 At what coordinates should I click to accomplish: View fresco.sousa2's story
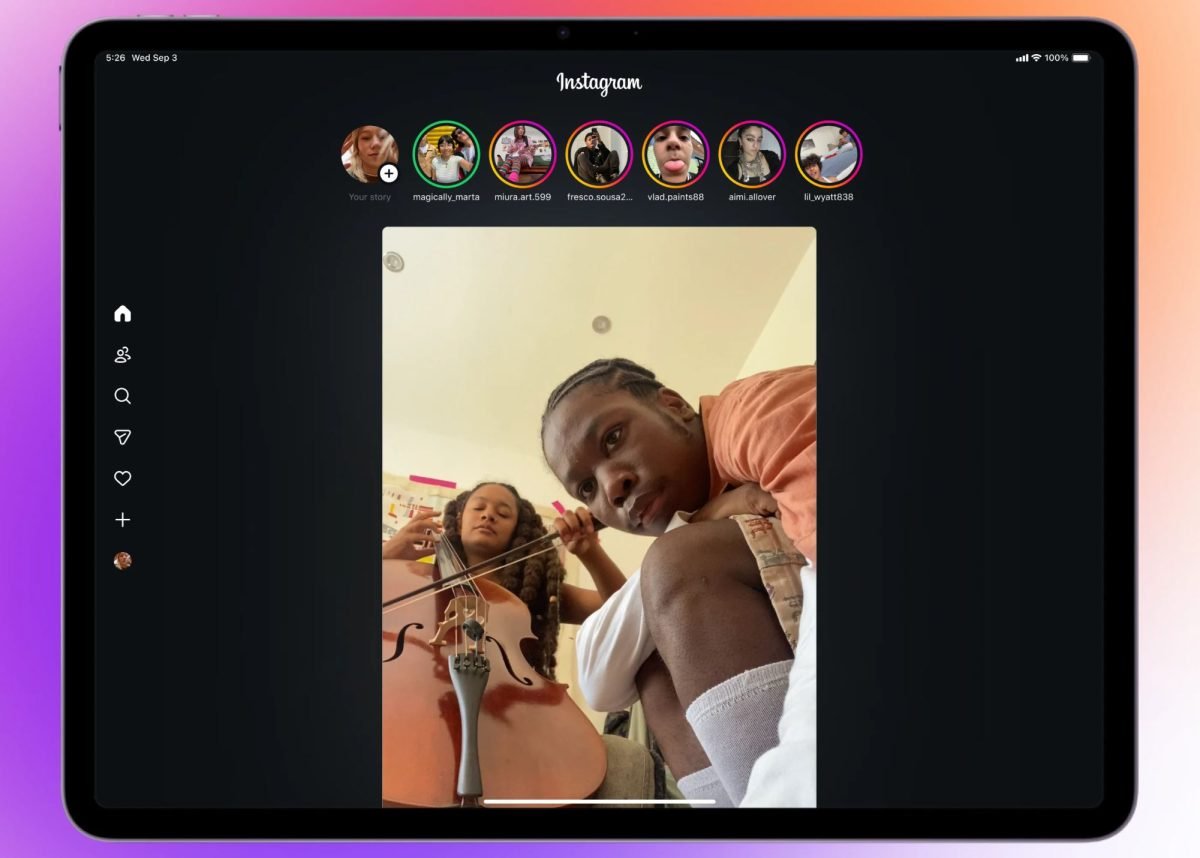pyautogui.click(x=599, y=153)
